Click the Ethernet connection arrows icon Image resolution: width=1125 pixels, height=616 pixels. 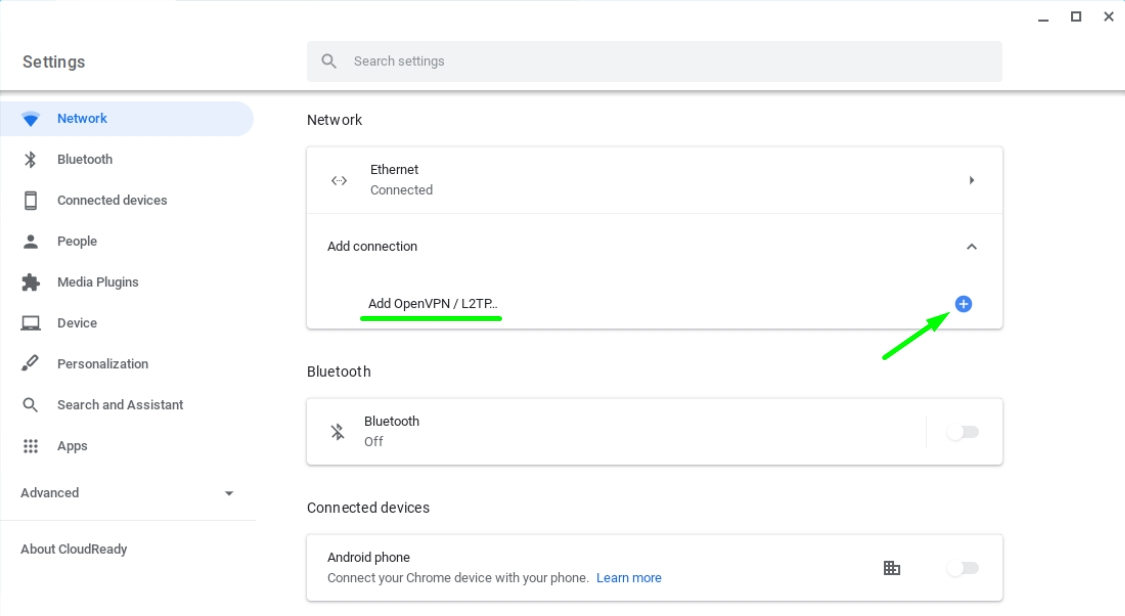tap(339, 181)
